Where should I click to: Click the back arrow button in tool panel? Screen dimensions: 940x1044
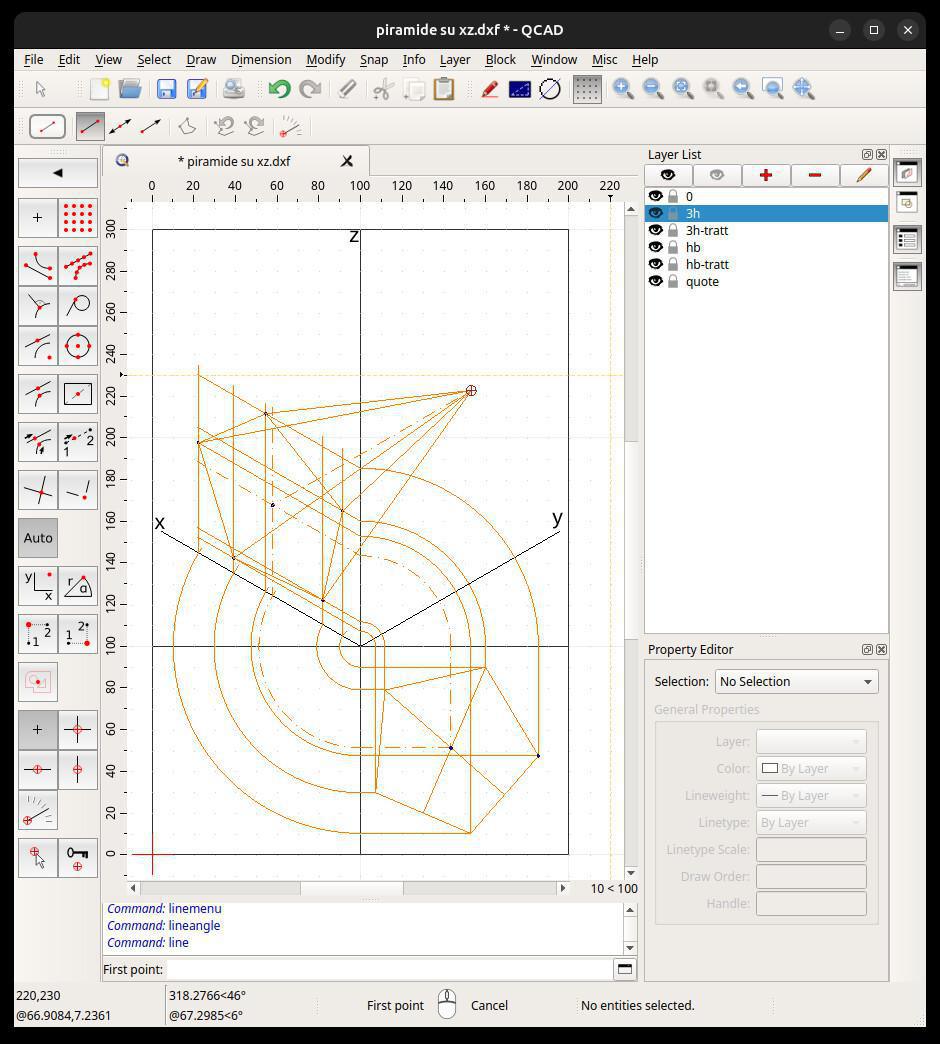[x=58, y=173]
